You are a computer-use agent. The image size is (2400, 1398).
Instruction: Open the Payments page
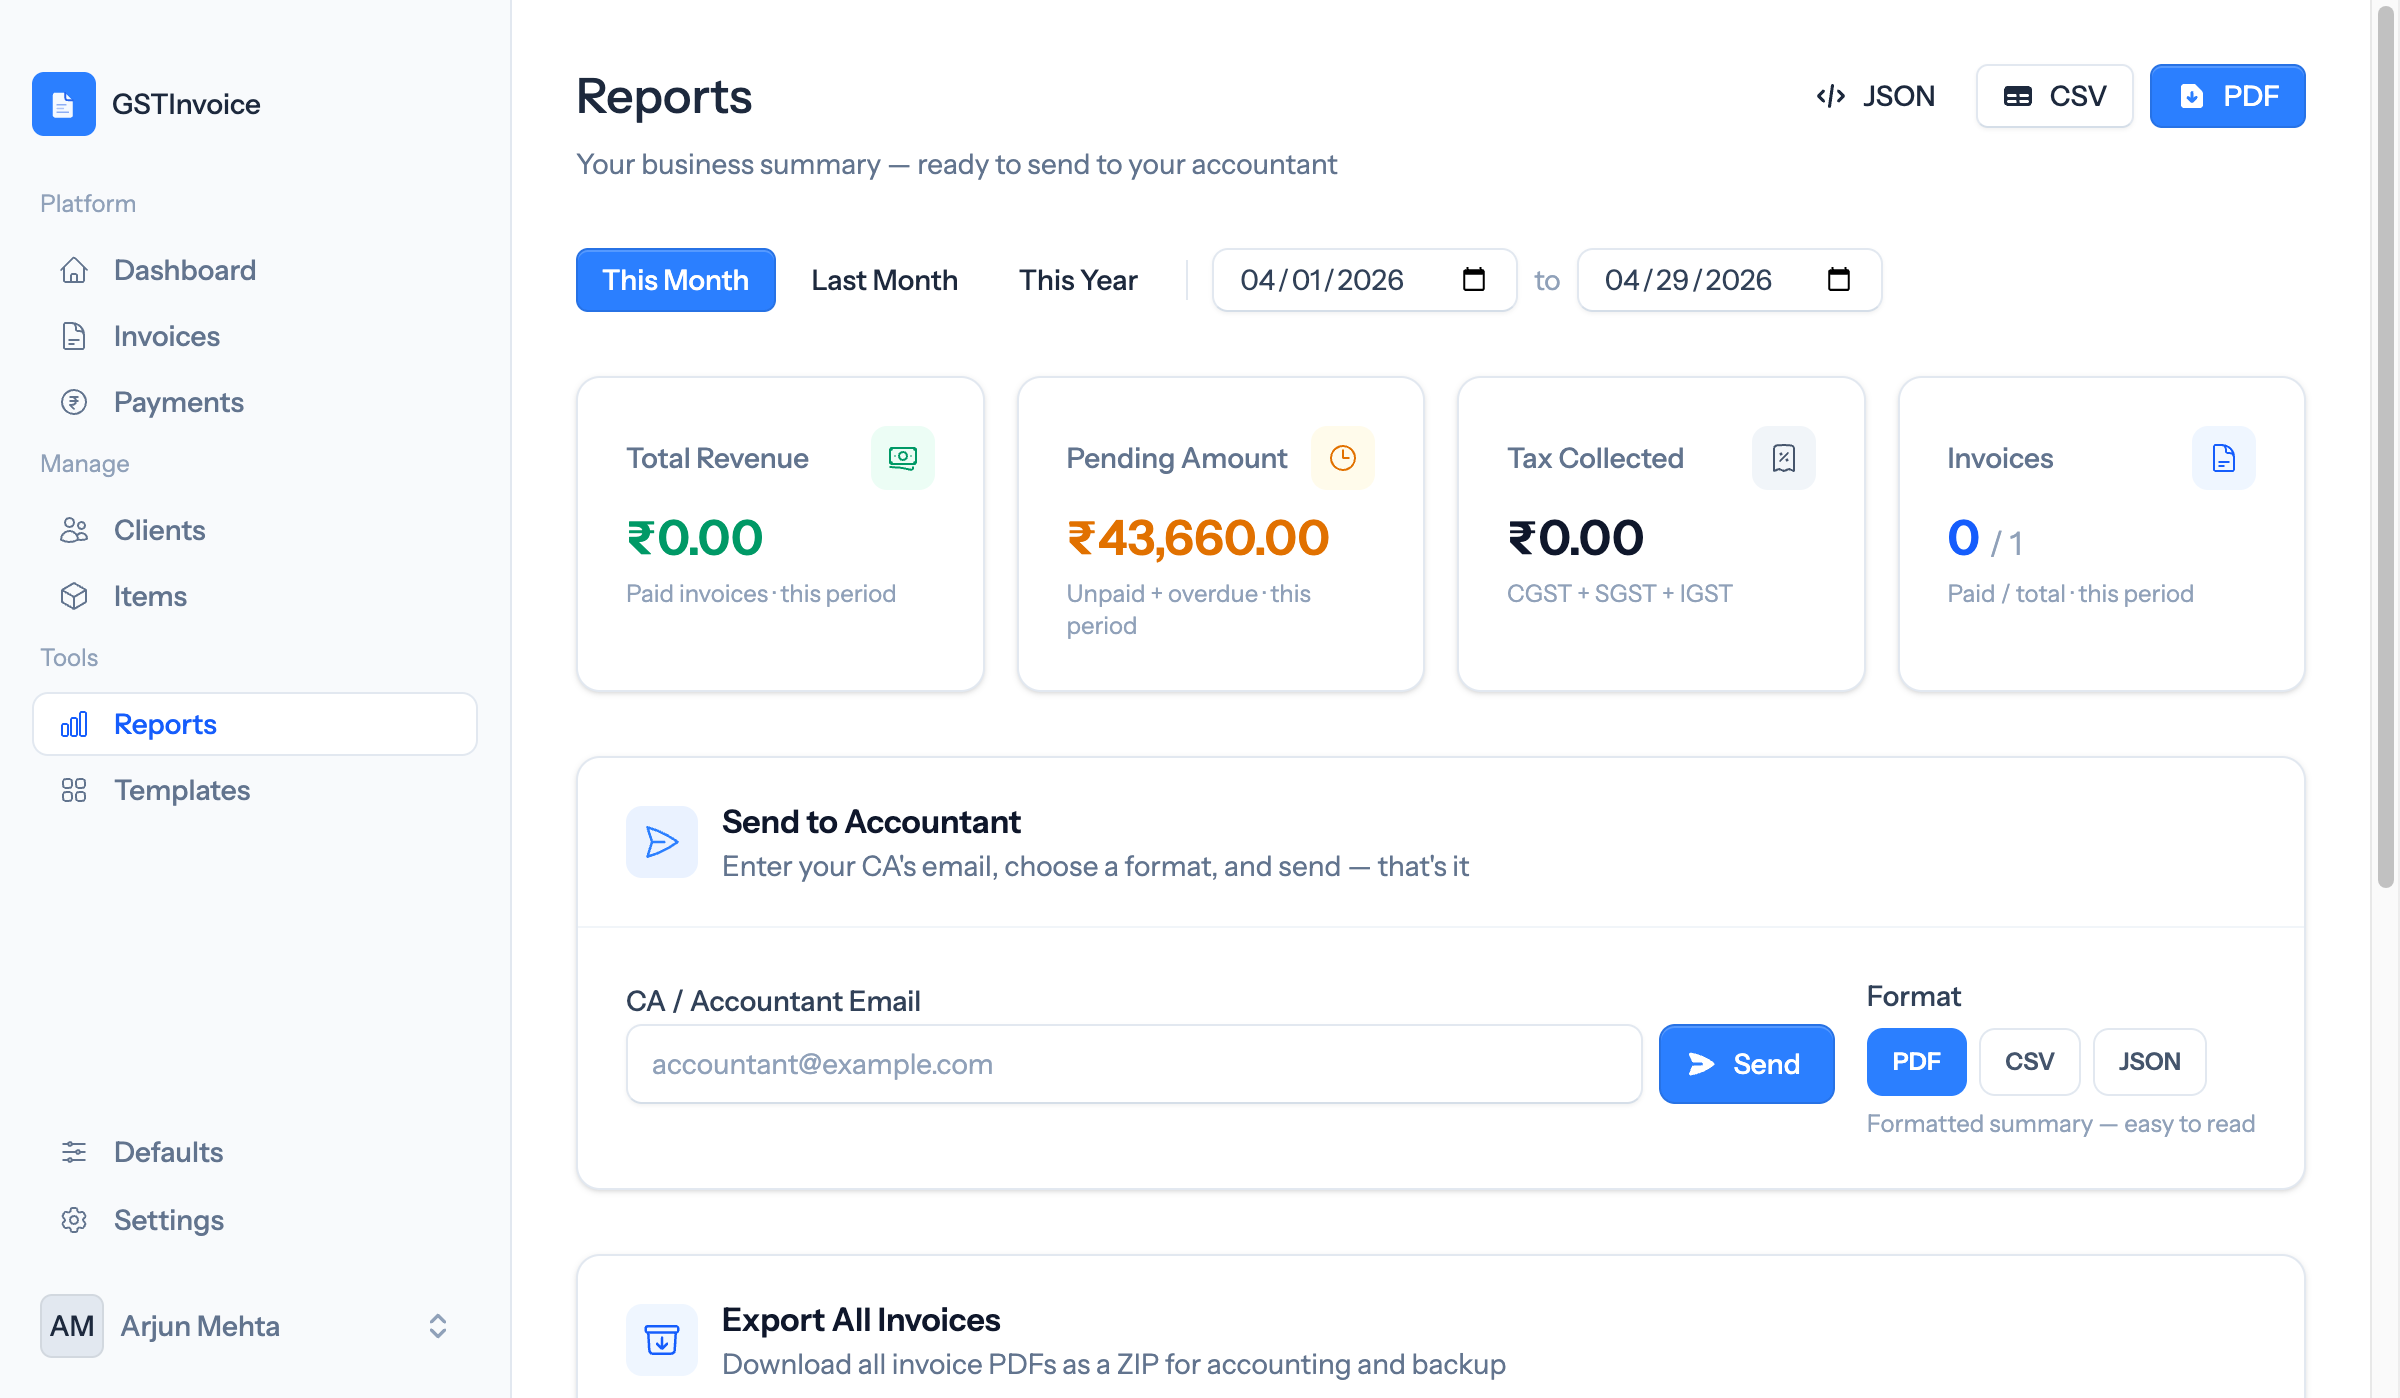[255, 402]
